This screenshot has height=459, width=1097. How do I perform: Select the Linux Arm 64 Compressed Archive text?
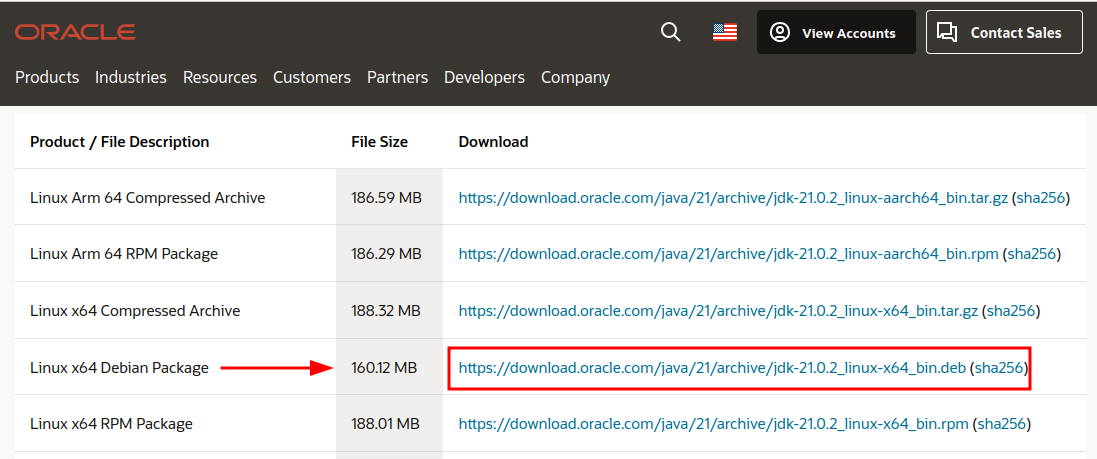point(148,198)
